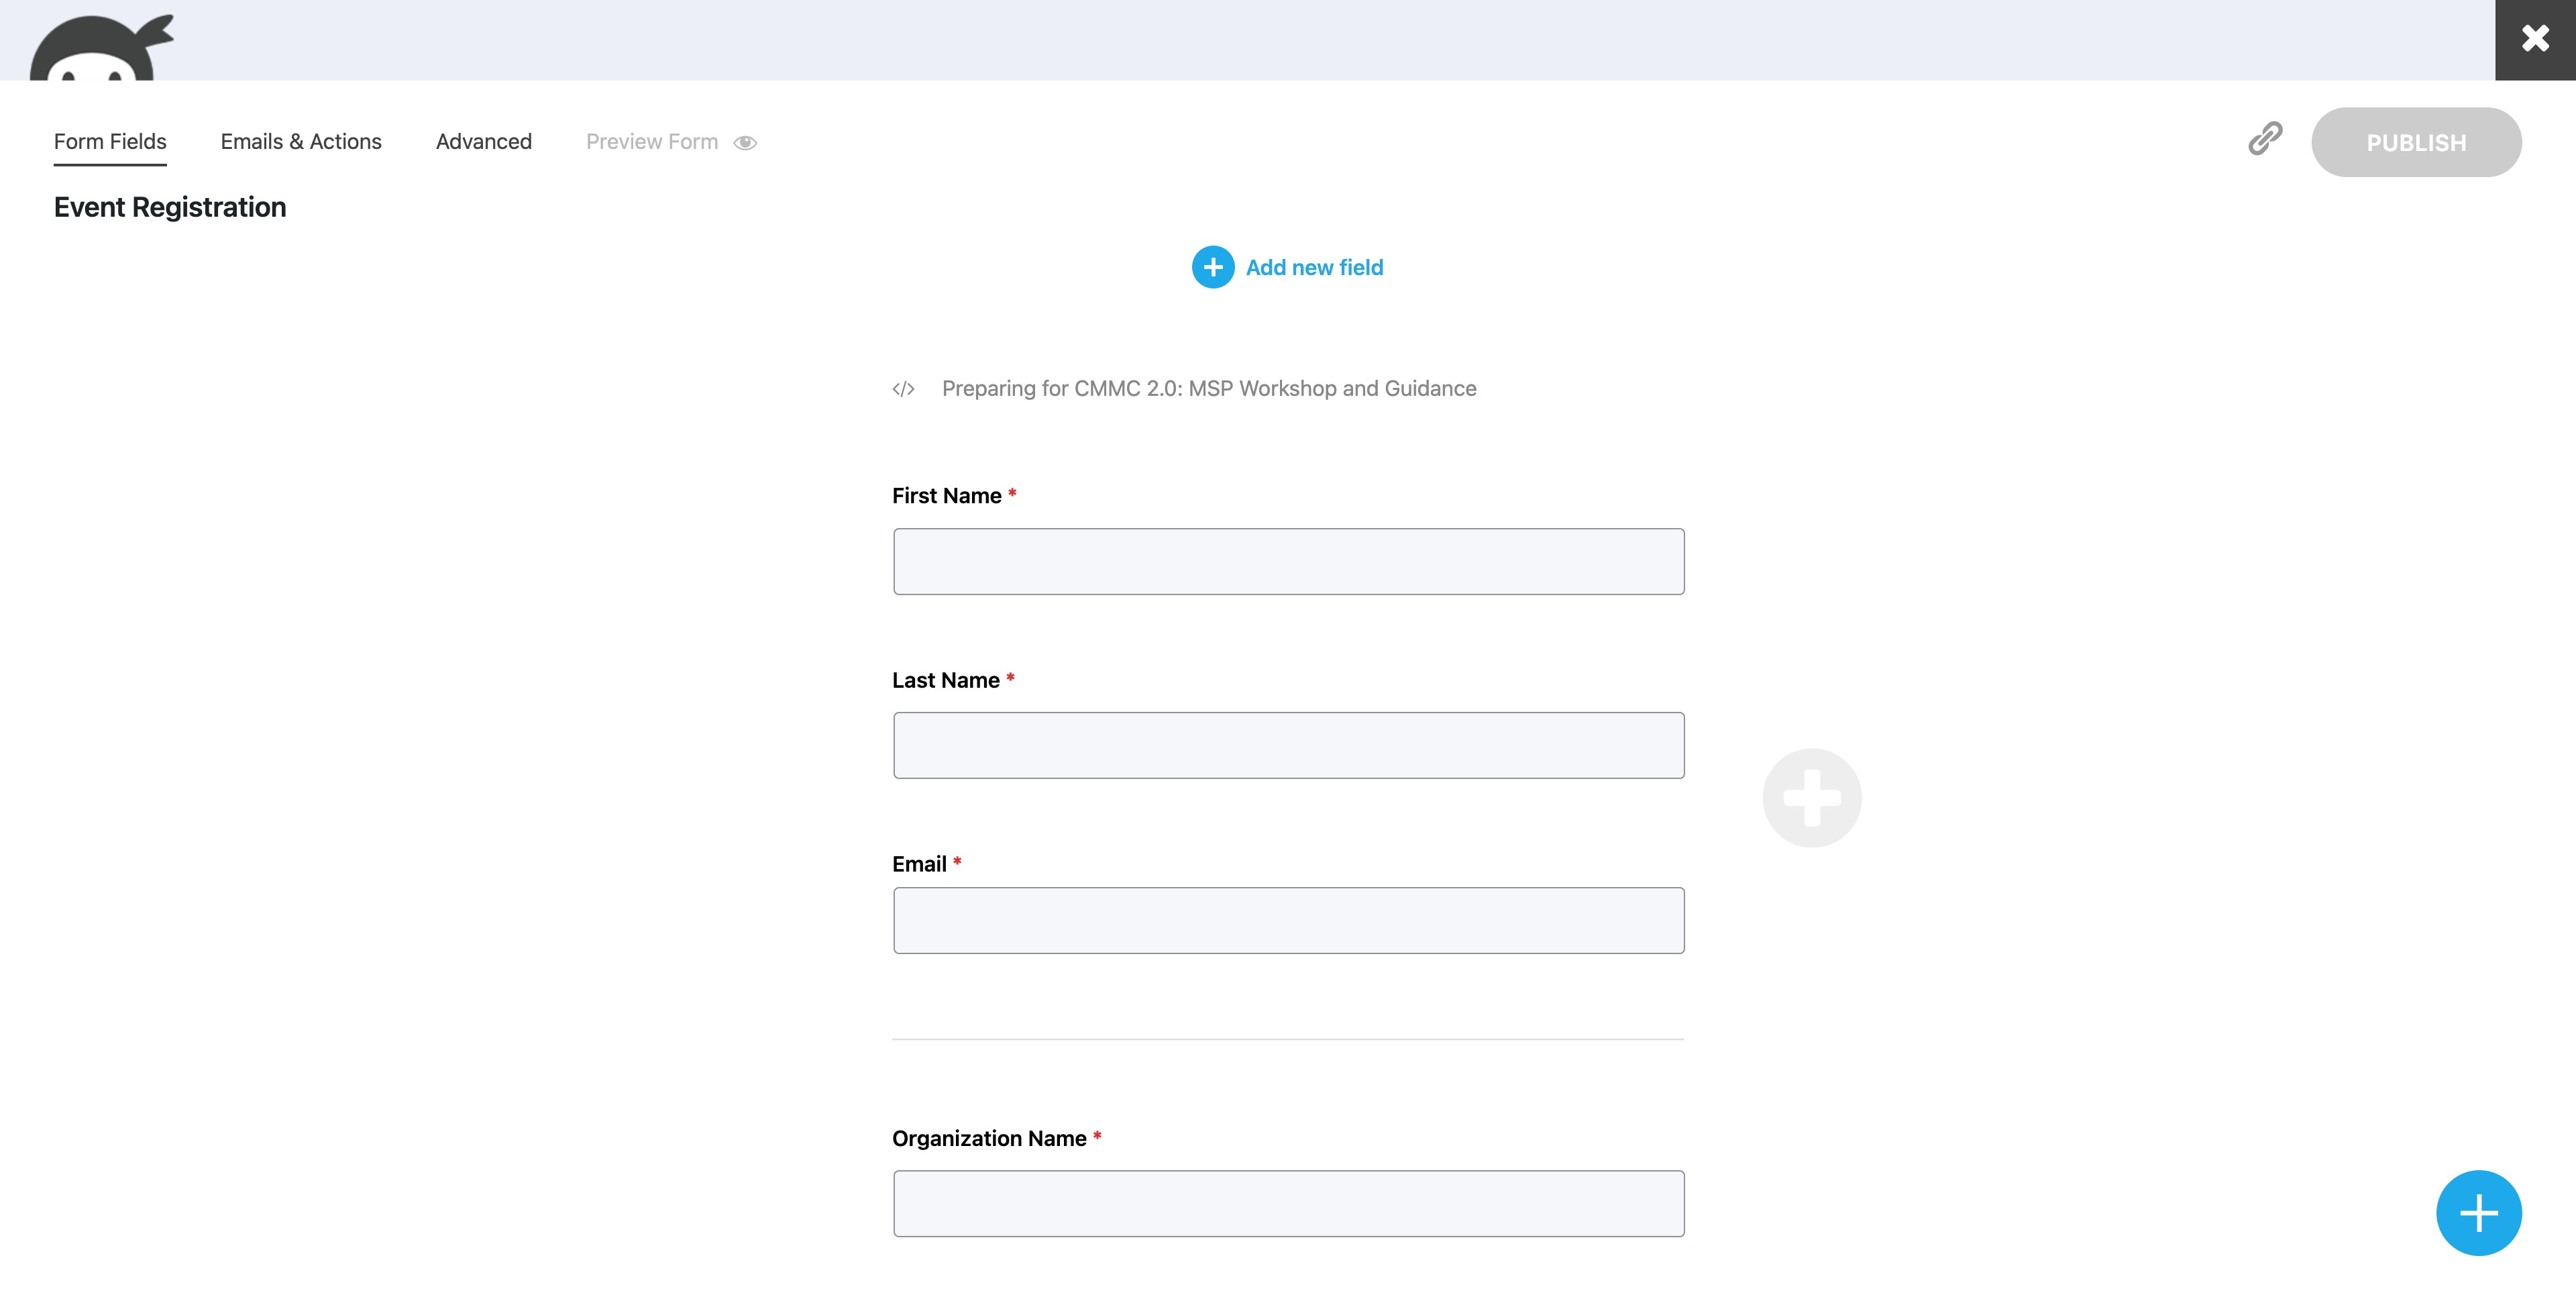This screenshot has width=2576, height=1299.
Task: Click the eye icon next to Preview Form
Action: point(745,143)
